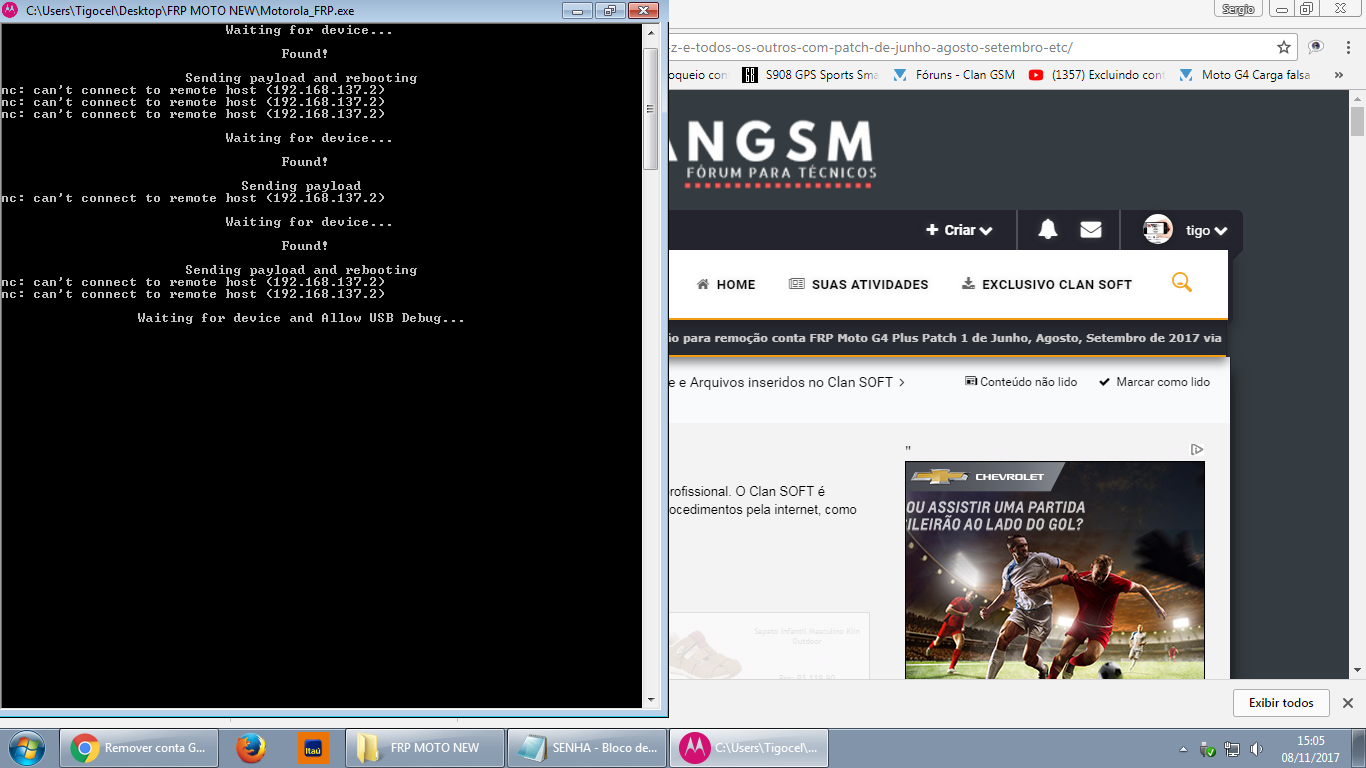
Task: Click the Exibir todos downloads button
Action: coord(1281,703)
